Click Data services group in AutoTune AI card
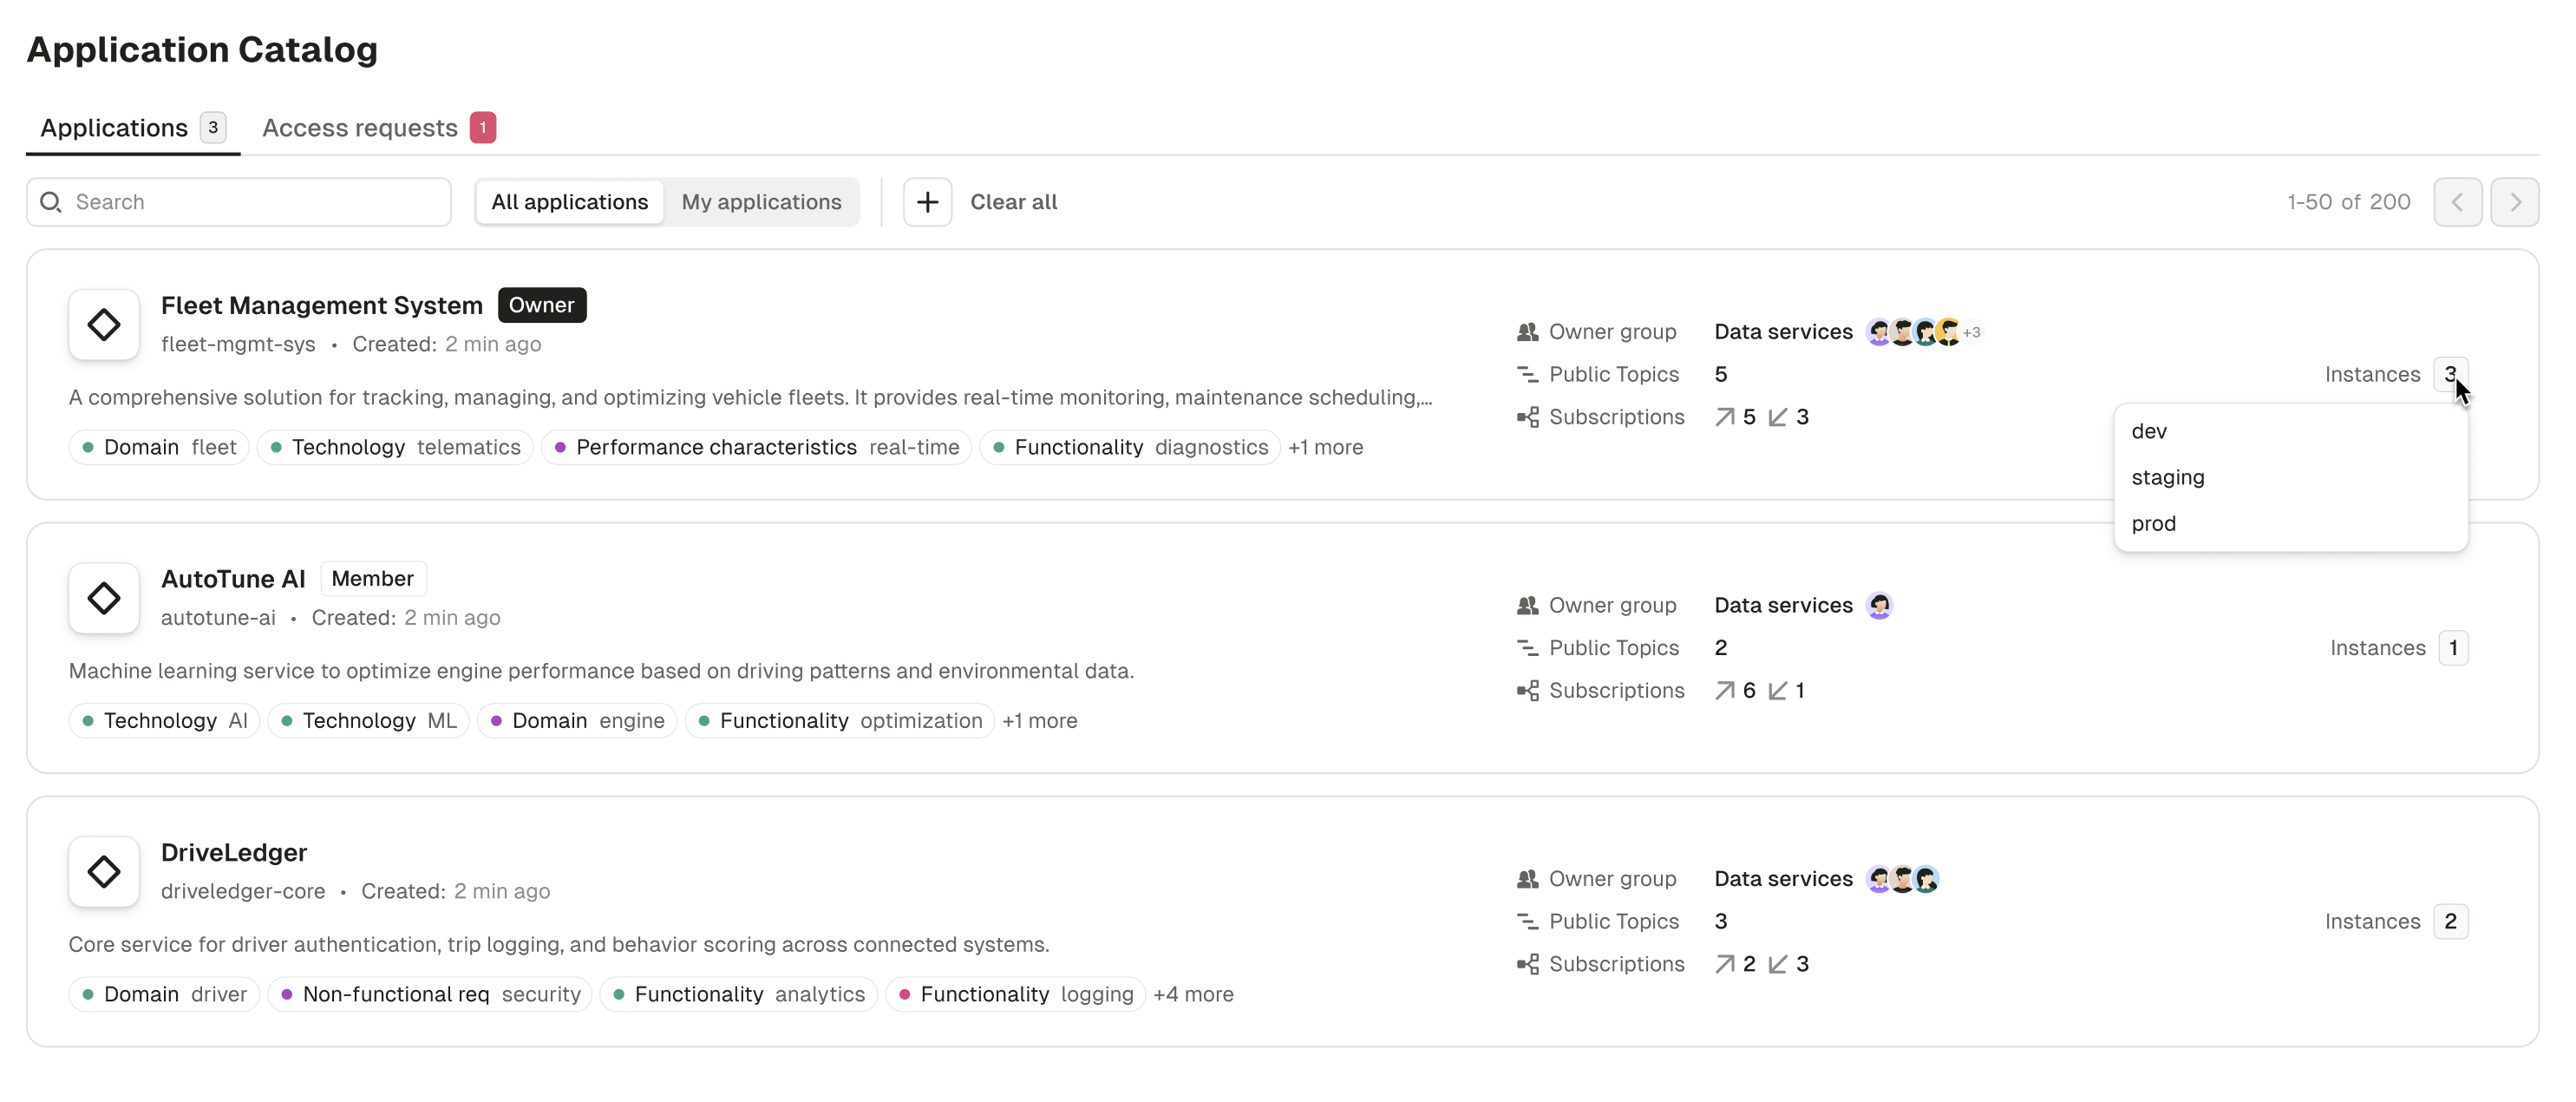Viewport: 2576px width, 1102px height. 1783,605
